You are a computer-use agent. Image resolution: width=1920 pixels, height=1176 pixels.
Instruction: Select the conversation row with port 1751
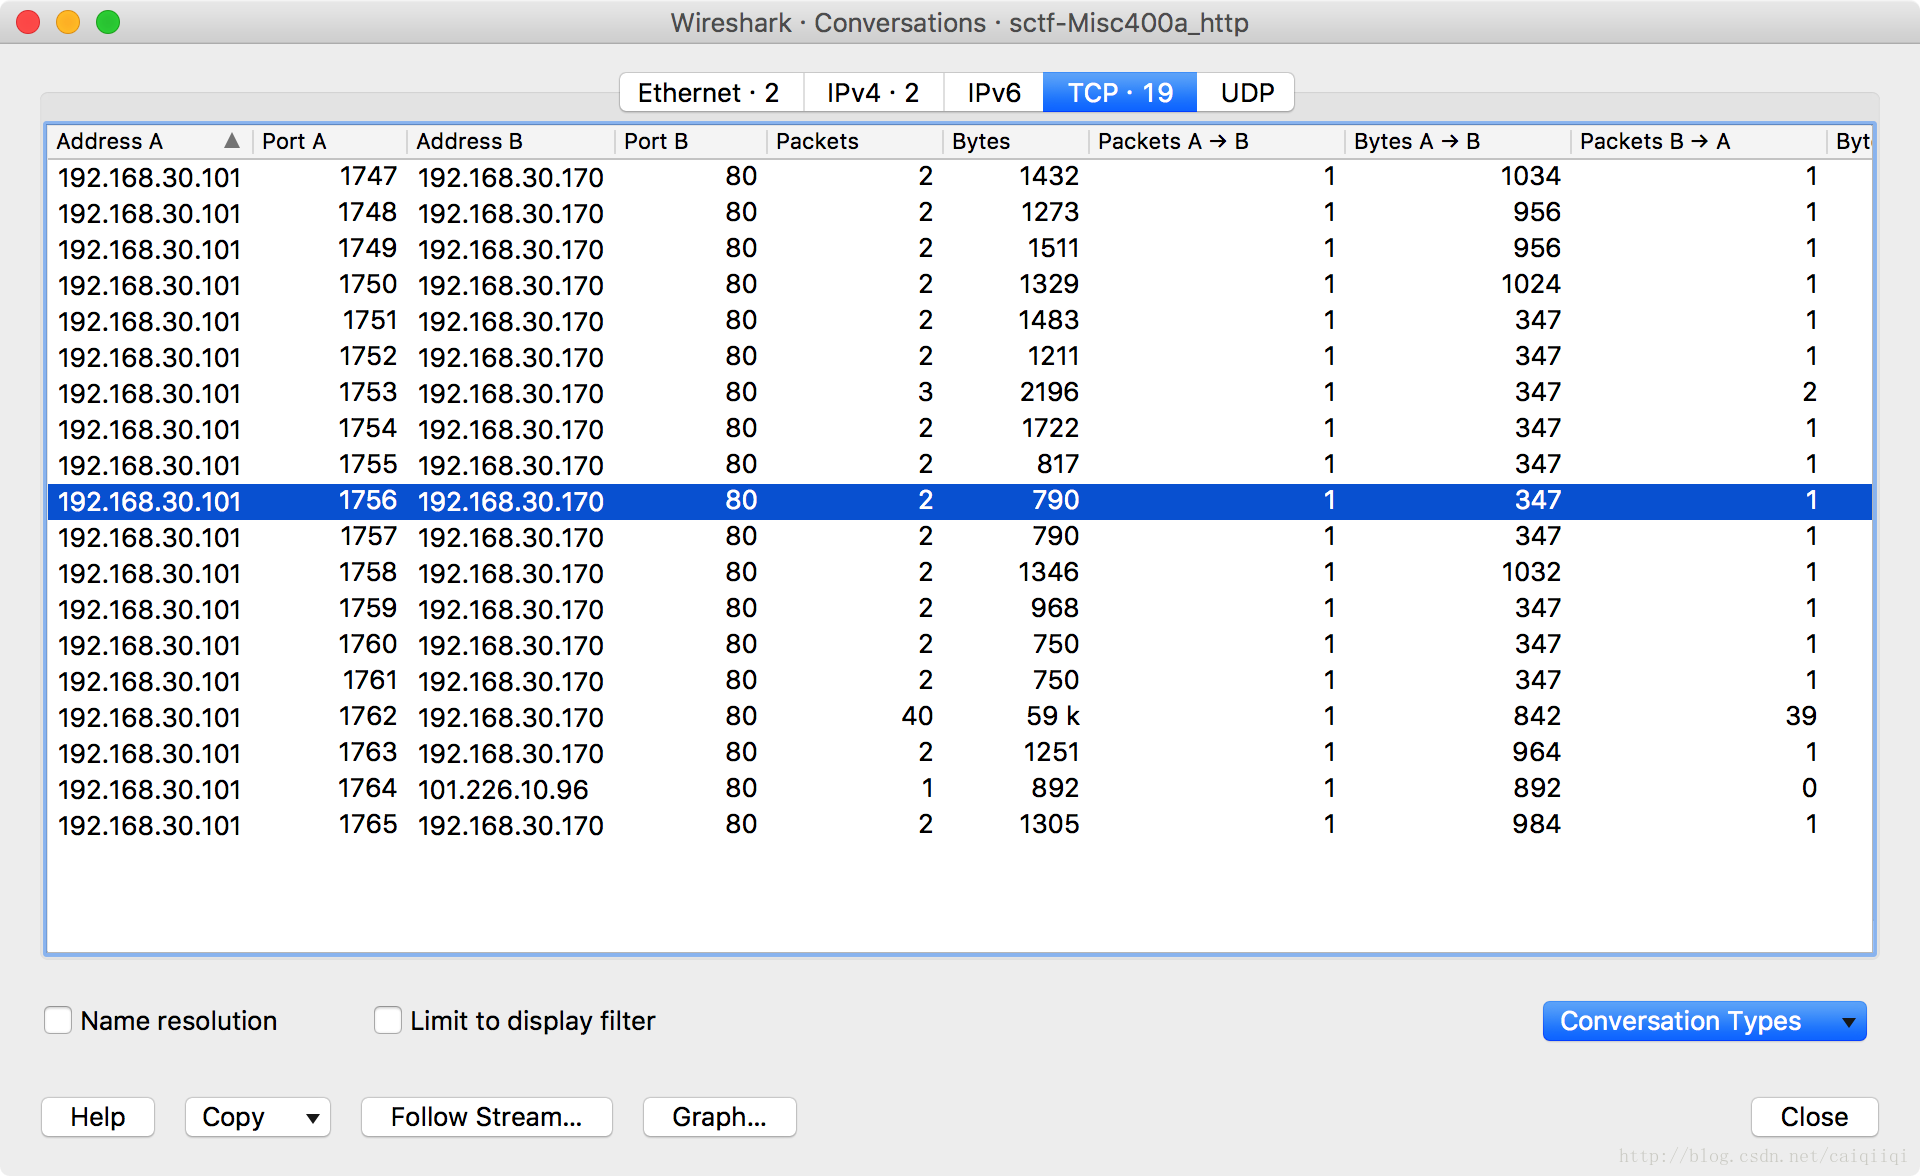[x=960, y=321]
